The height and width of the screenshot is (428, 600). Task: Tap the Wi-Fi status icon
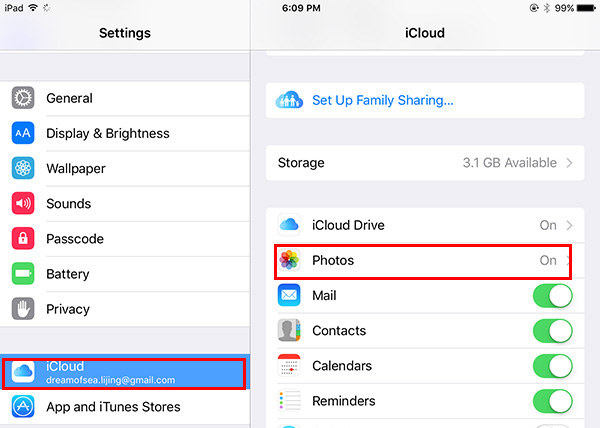33,8
